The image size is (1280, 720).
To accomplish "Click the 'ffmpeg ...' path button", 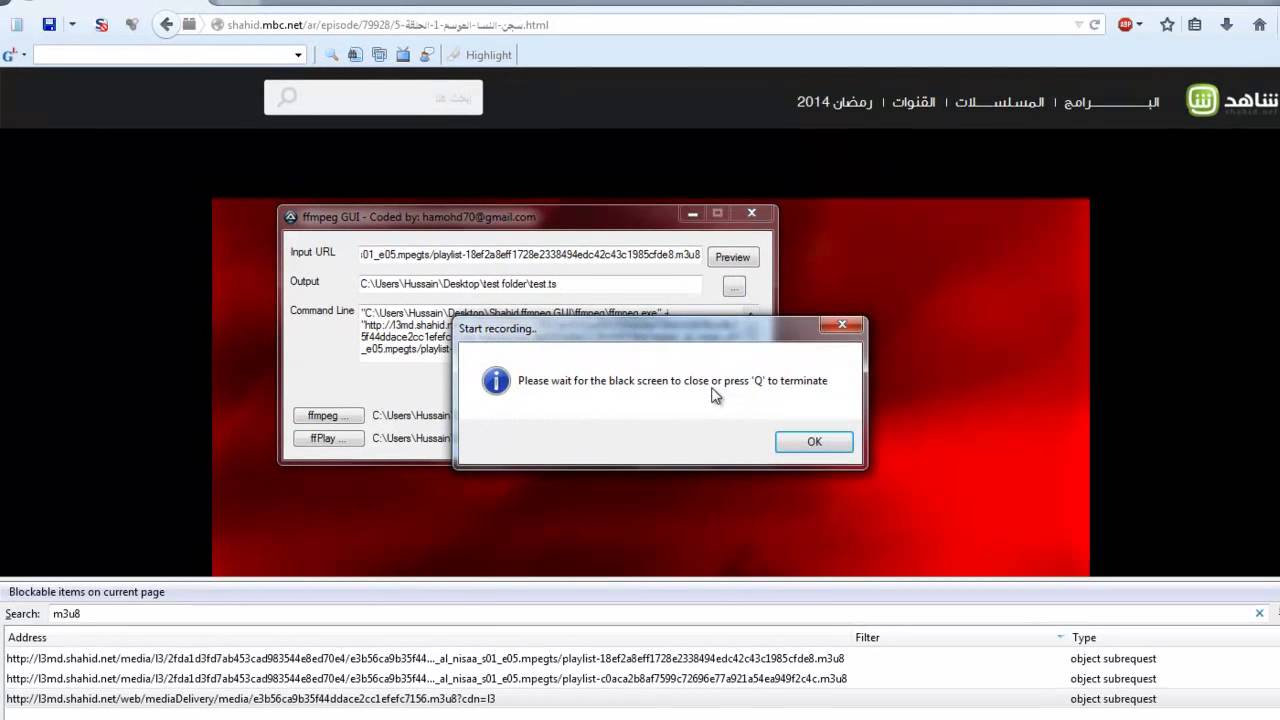I will pyautogui.click(x=328, y=415).
